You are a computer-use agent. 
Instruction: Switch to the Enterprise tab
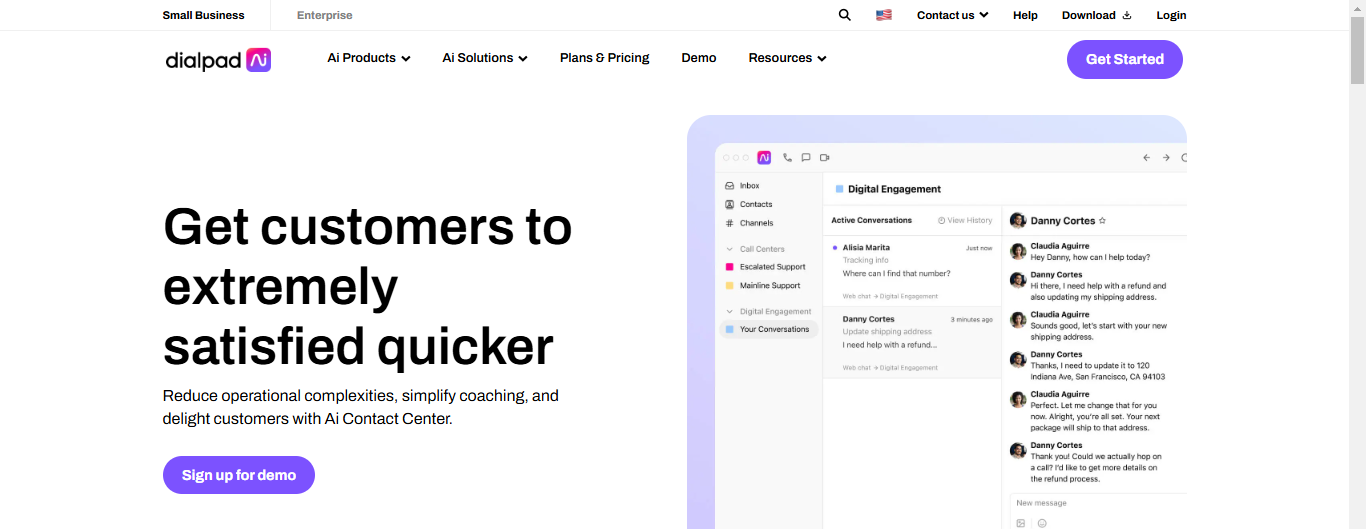tap(325, 15)
